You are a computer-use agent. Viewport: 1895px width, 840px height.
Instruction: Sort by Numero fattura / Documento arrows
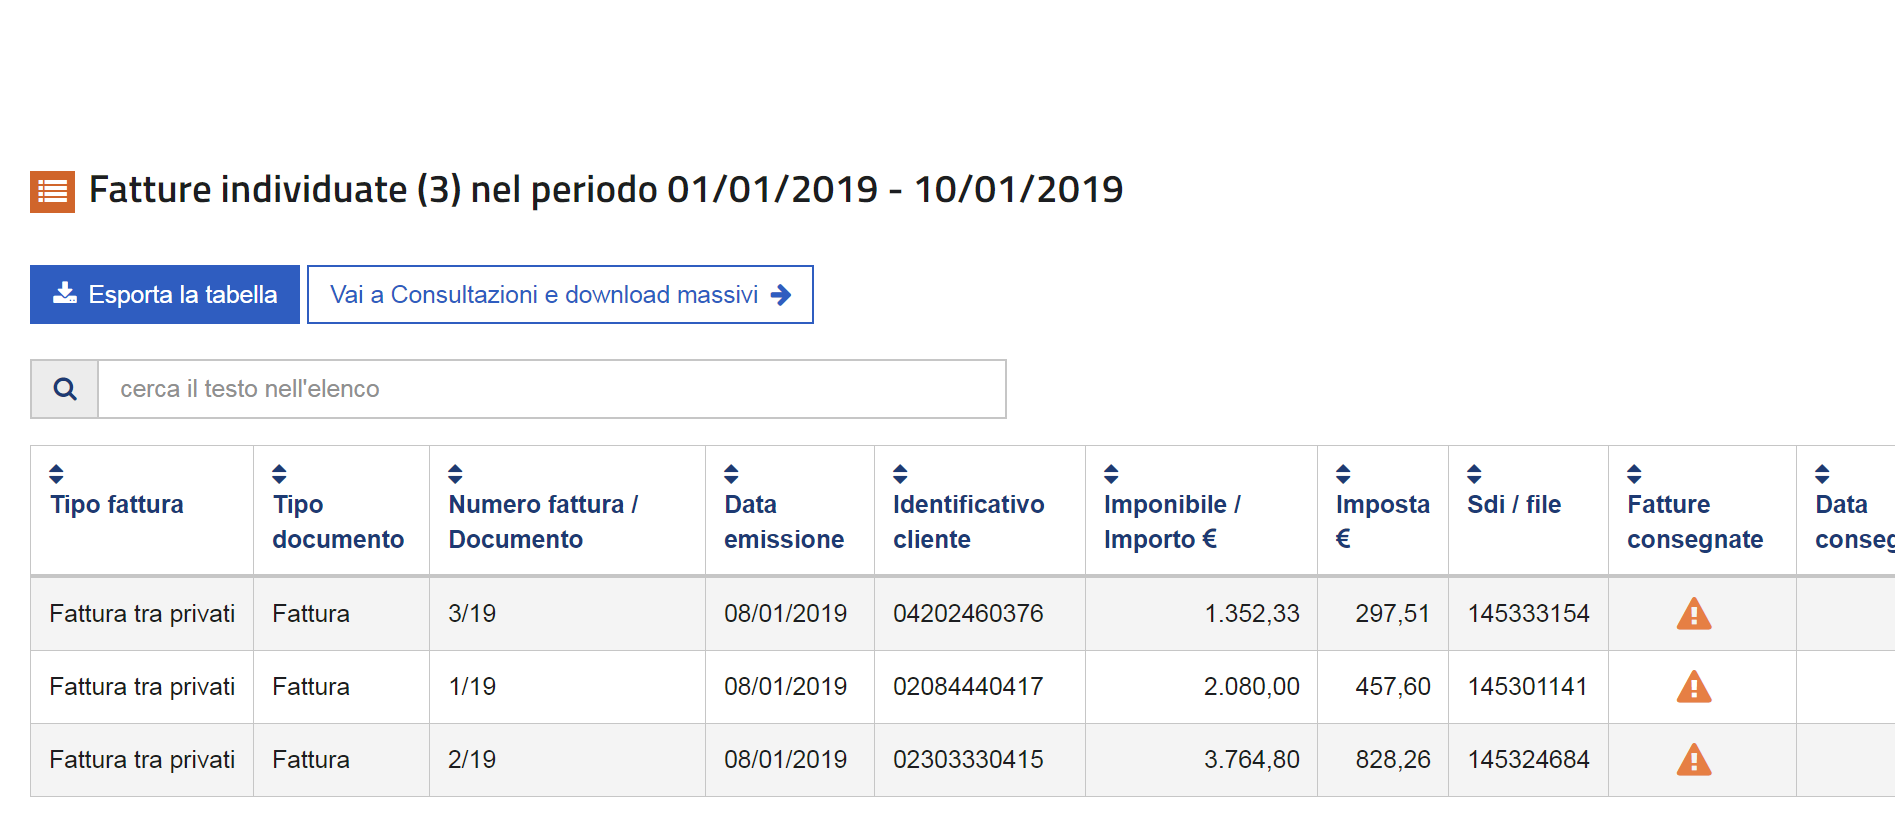click(456, 474)
